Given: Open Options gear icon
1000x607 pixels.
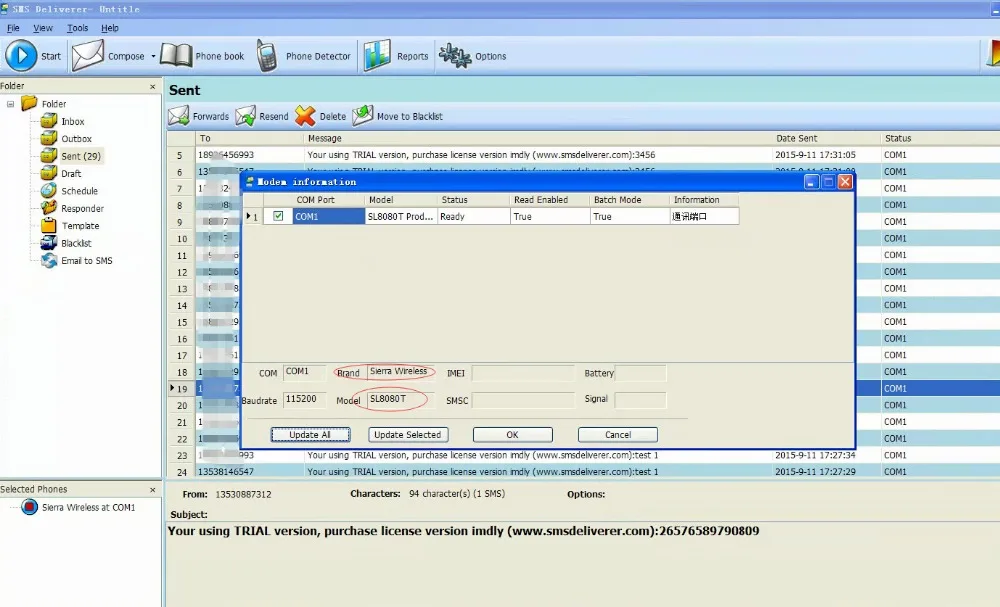Looking at the screenshot, I should point(455,56).
